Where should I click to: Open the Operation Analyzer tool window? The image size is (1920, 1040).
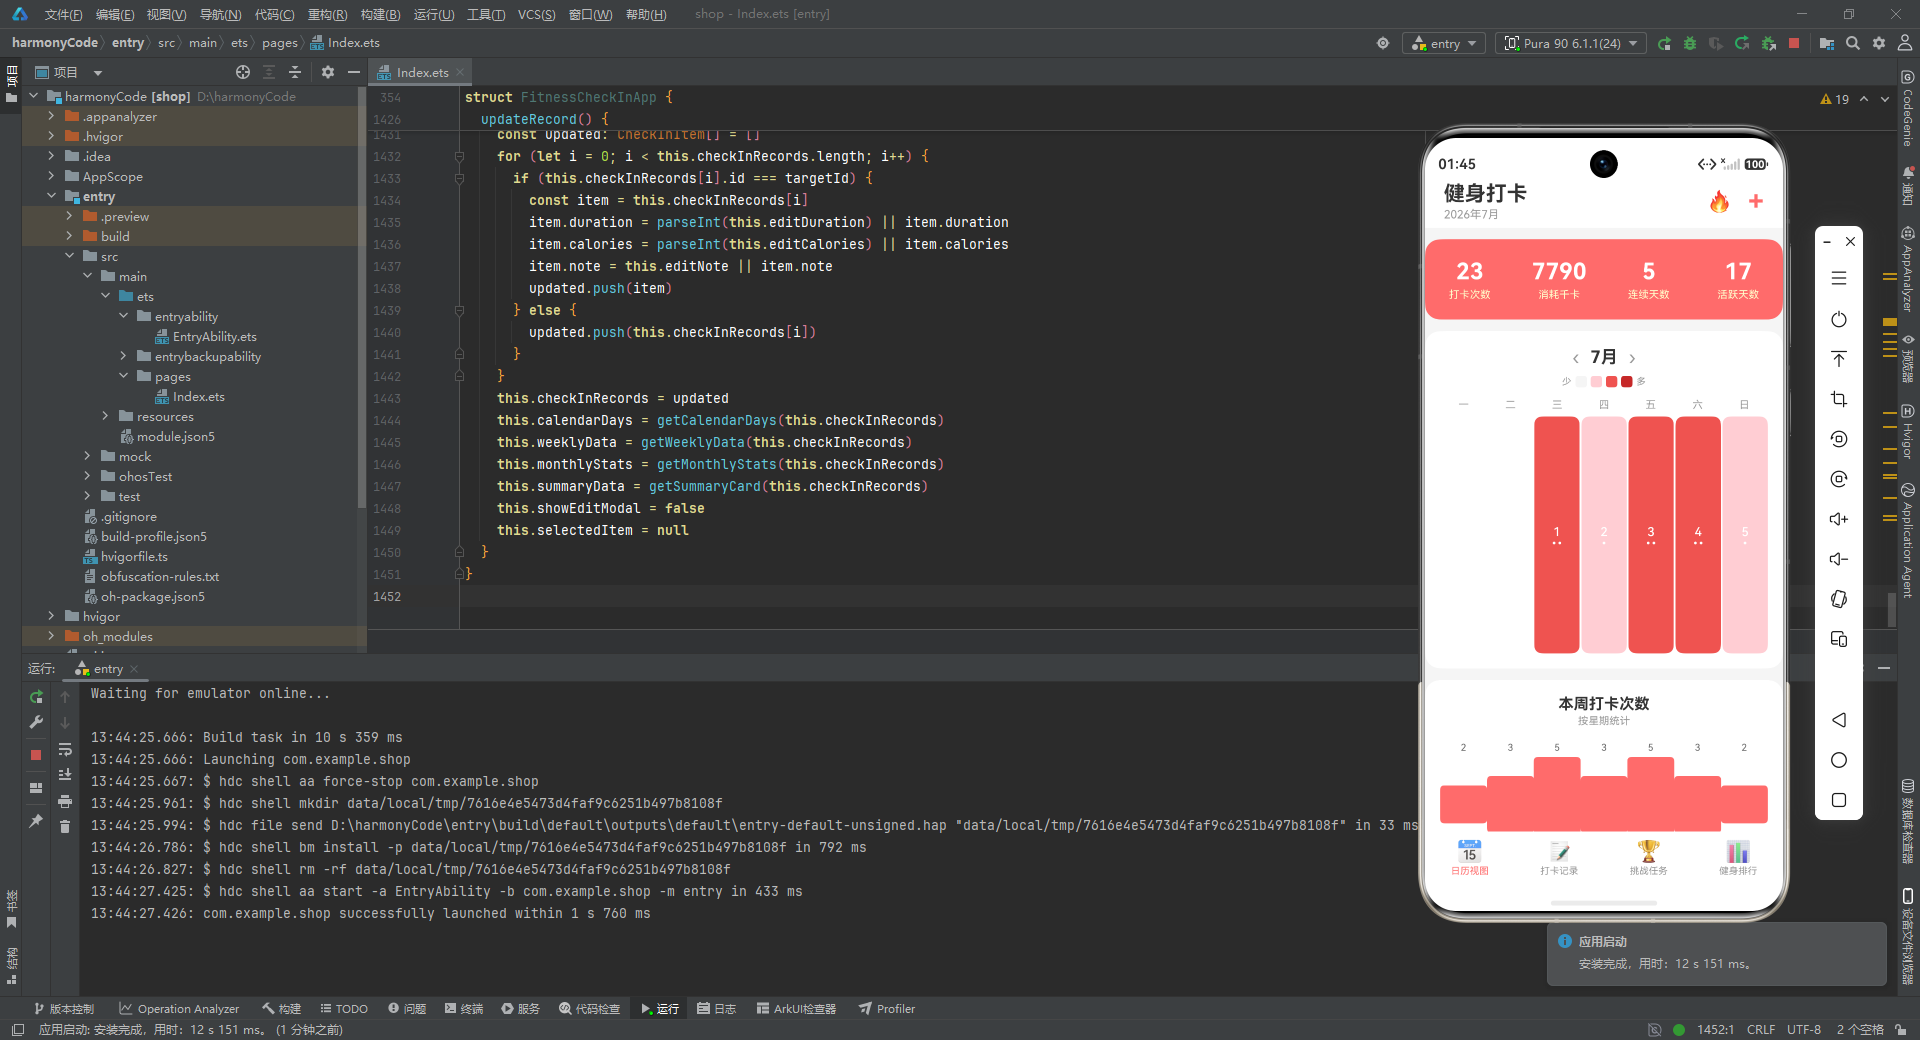pyautogui.click(x=179, y=1009)
